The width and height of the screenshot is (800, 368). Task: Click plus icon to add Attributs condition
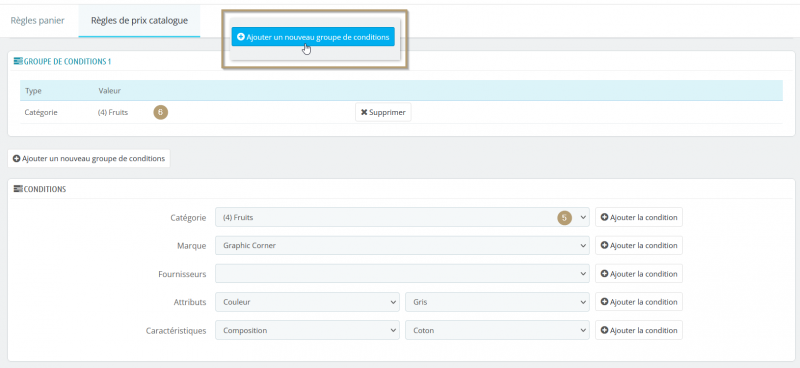(x=605, y=302)
